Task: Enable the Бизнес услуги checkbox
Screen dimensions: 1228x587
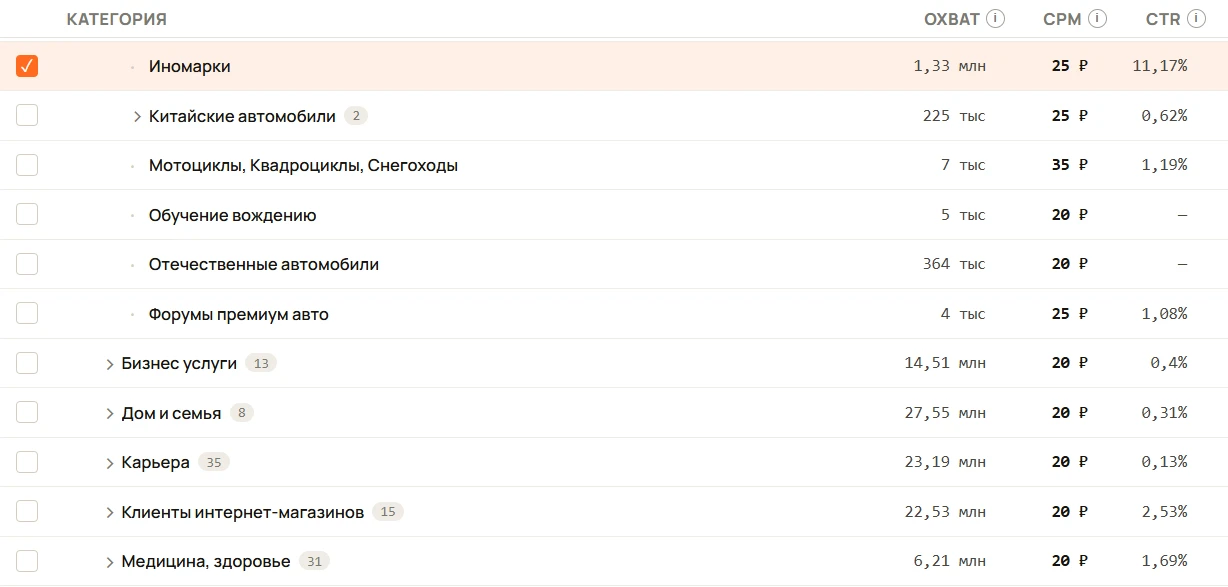Action: (27, 363)
